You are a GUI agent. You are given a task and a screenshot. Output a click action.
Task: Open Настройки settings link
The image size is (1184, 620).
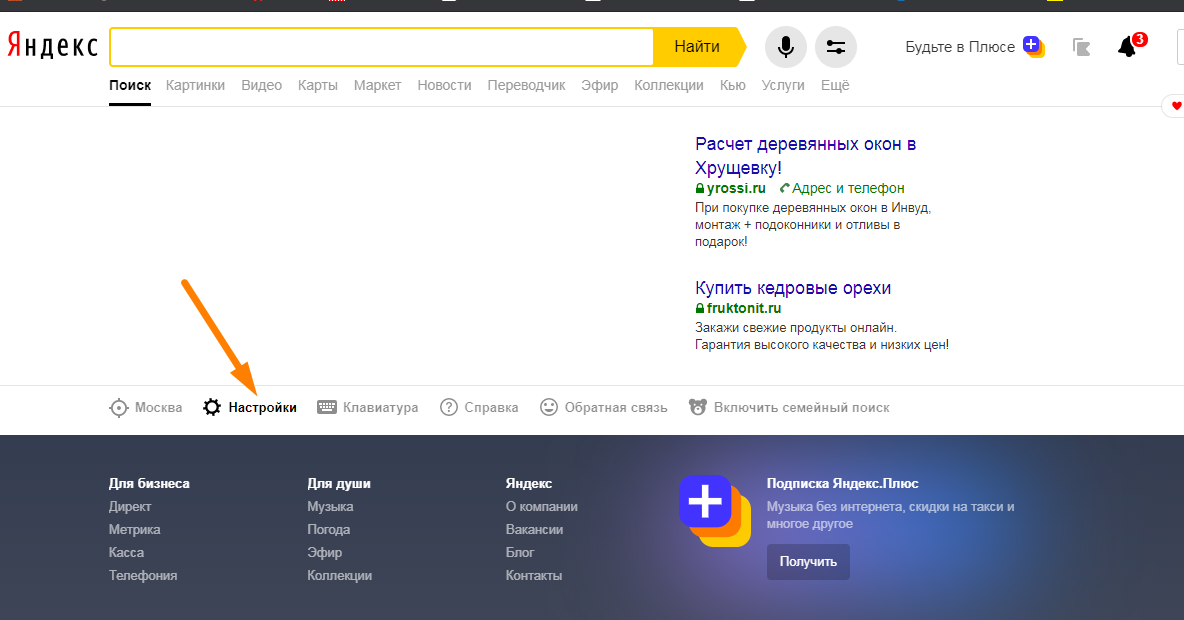[263, 407]
